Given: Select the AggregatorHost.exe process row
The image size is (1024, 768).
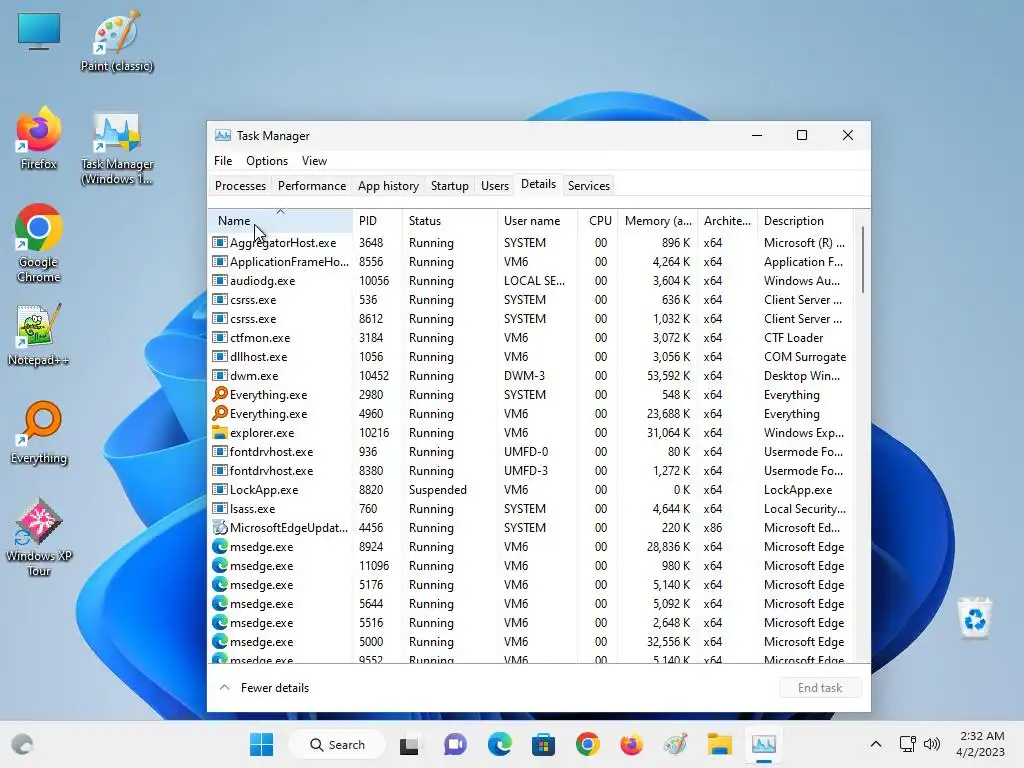Looking at the screenshot, I should point(530,242).
